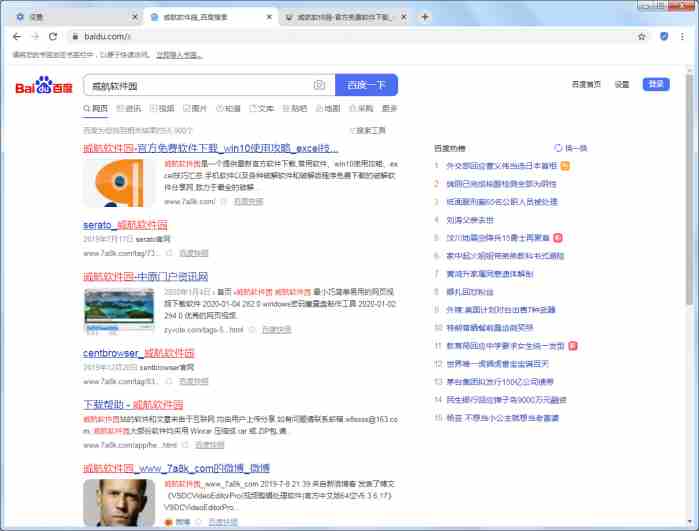This screenshot has height=531, width=699.
Task: Select the 网页 search category tab
Action: click(x=95, y=108)
